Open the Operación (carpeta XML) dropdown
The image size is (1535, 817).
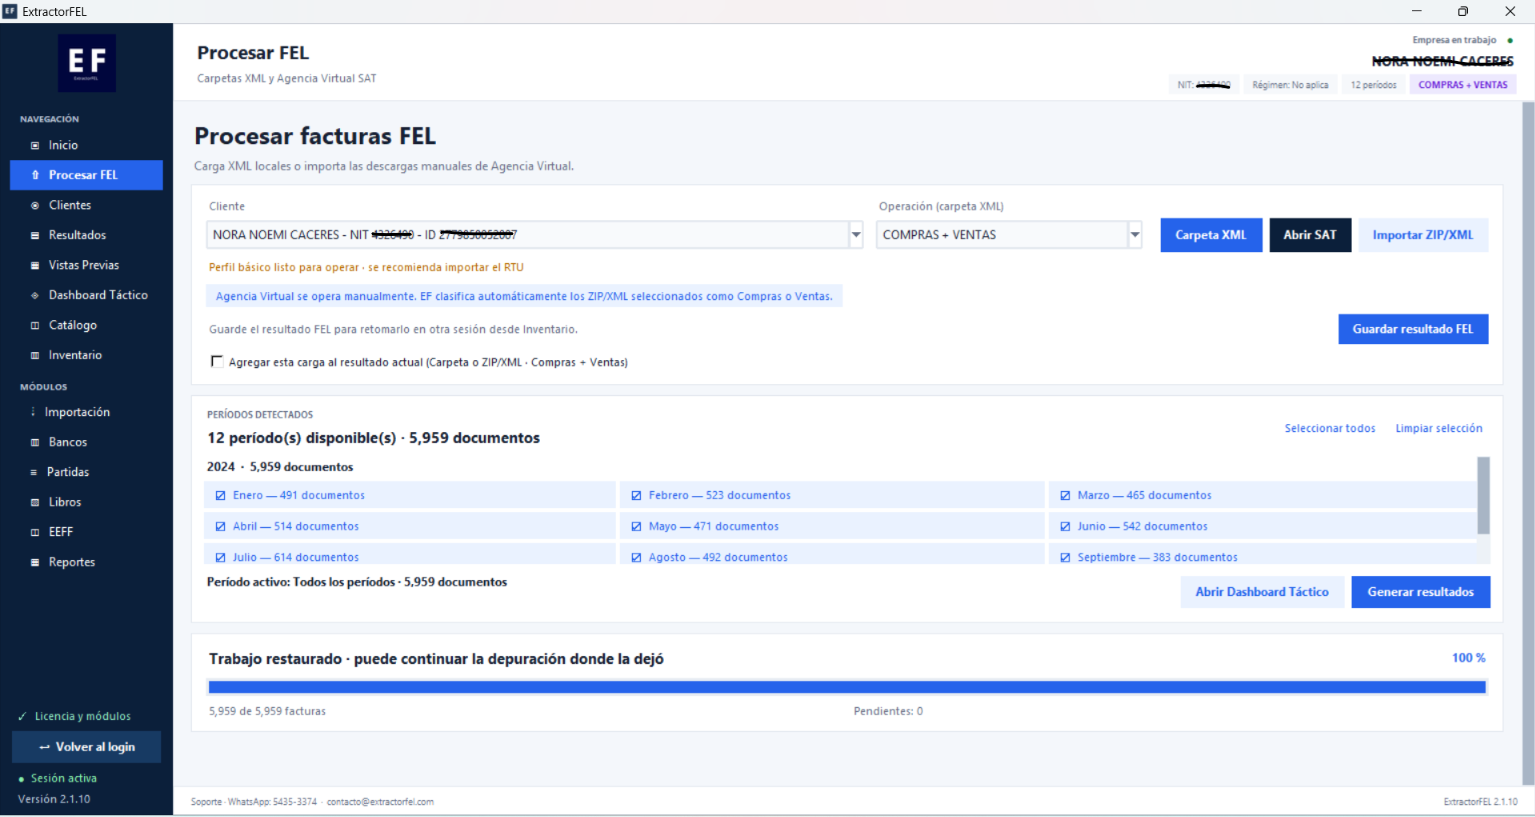click(x=1135, y=235)
